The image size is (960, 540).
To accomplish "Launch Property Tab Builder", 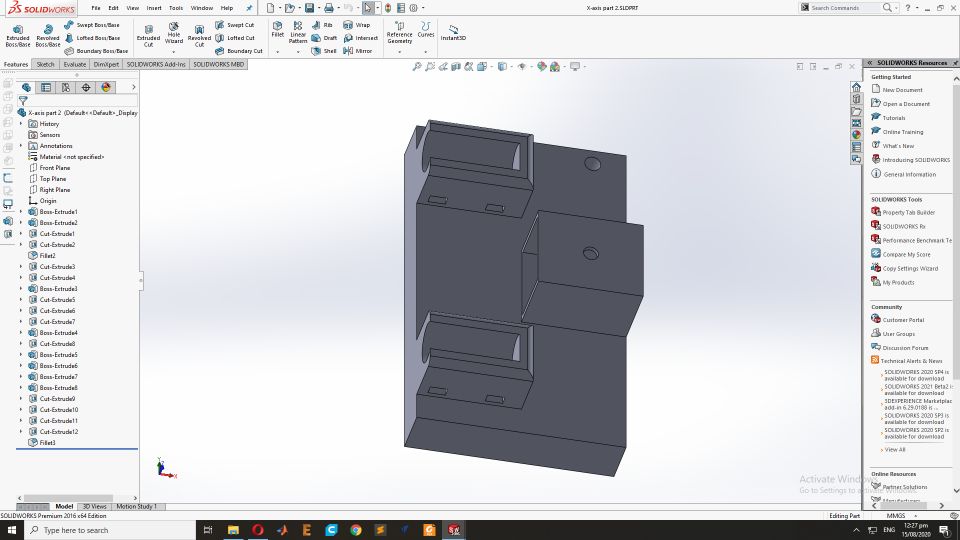I will pos(909,212).
